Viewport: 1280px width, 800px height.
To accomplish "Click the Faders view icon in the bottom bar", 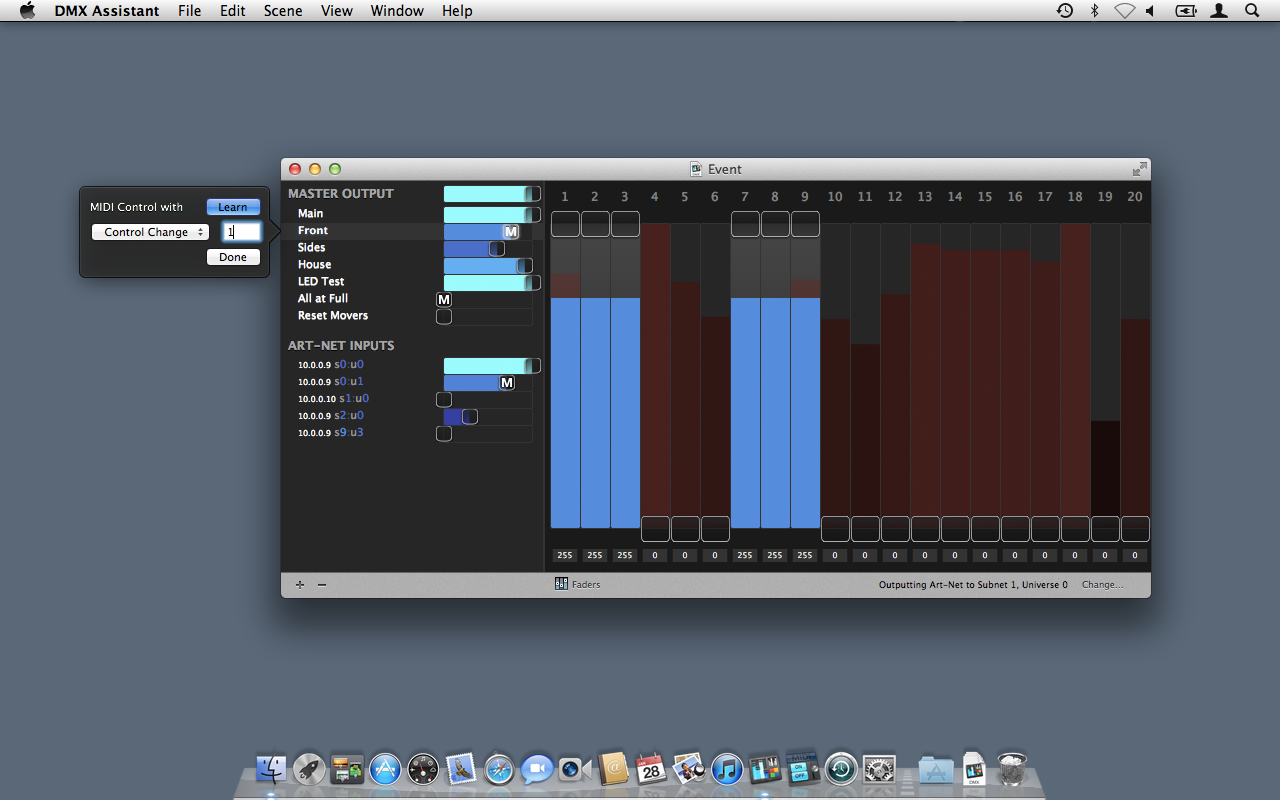I will 562,584.
